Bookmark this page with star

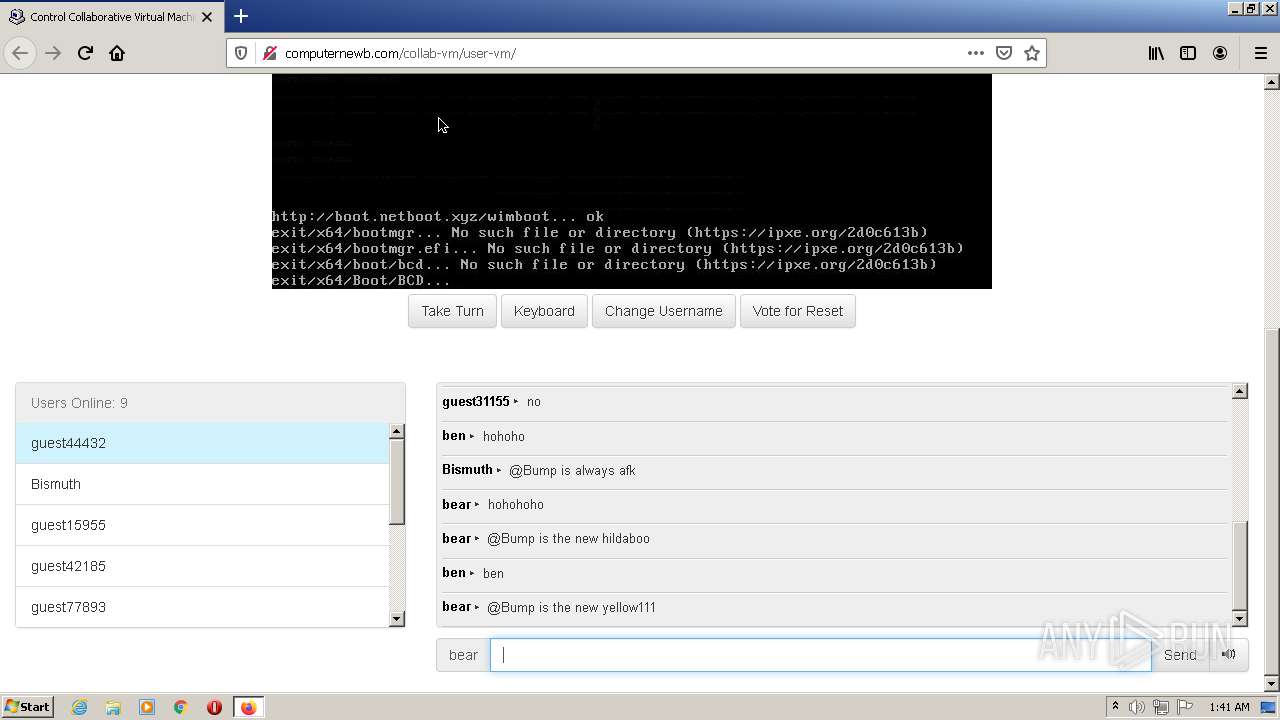coord(1032,53)
